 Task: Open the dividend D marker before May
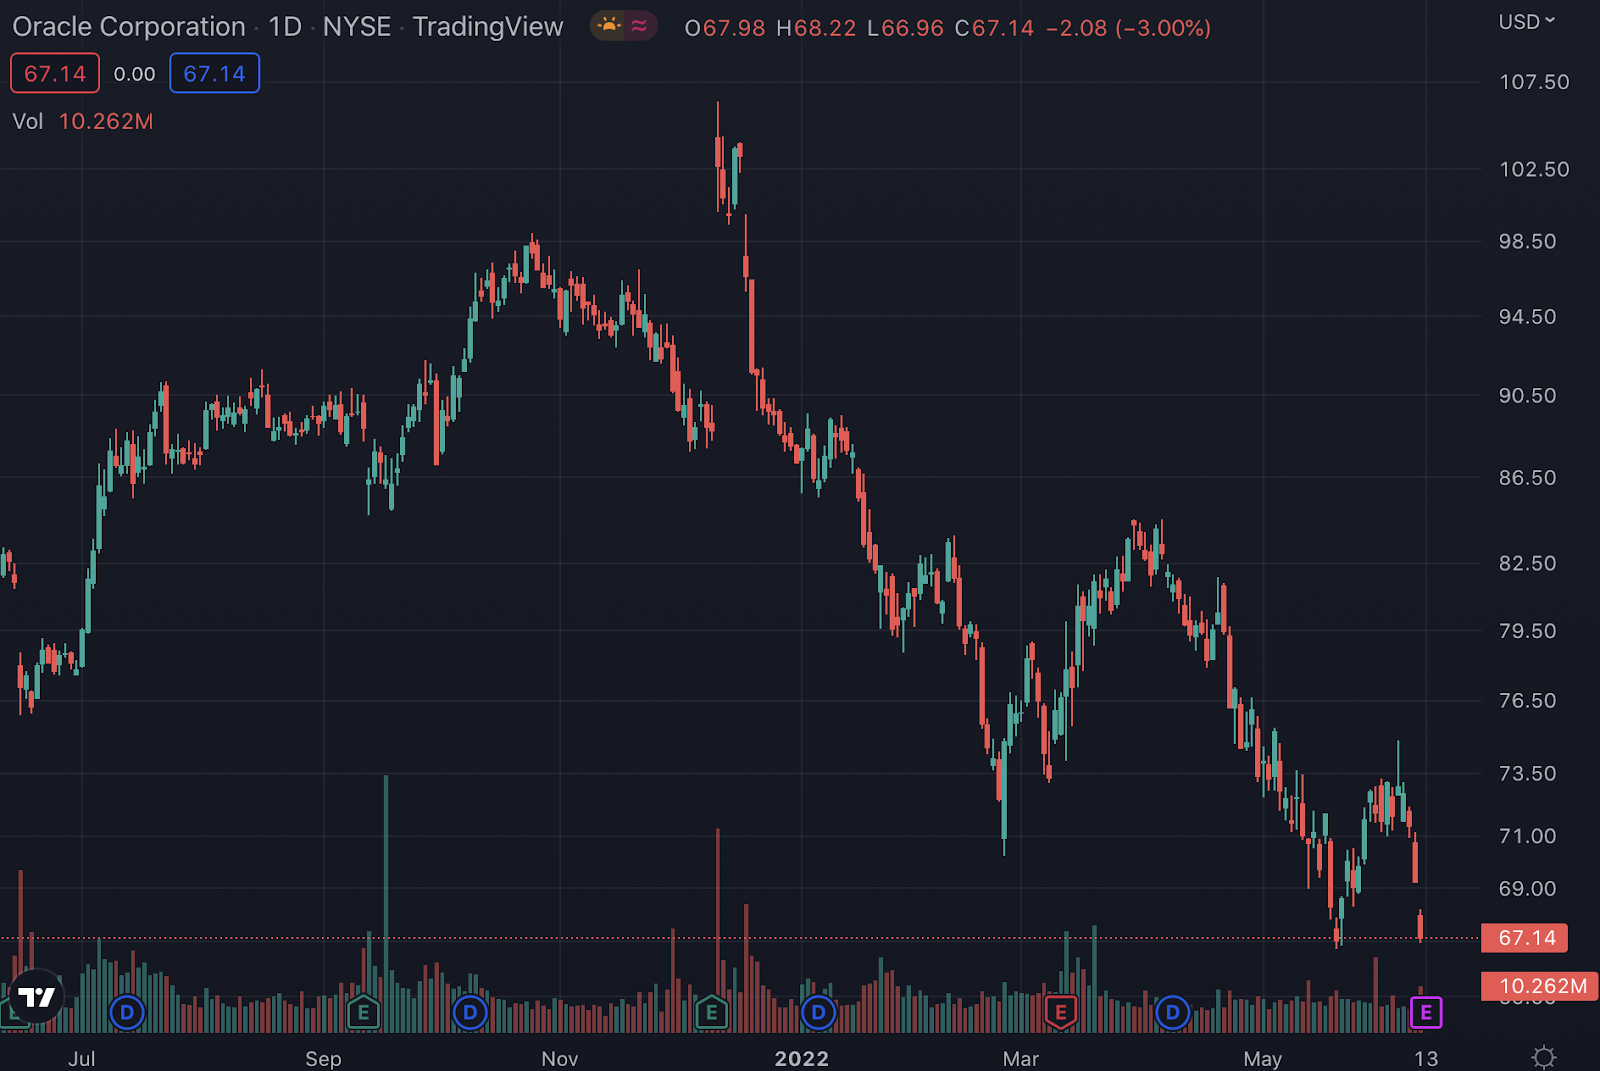coord(1172,1013)
